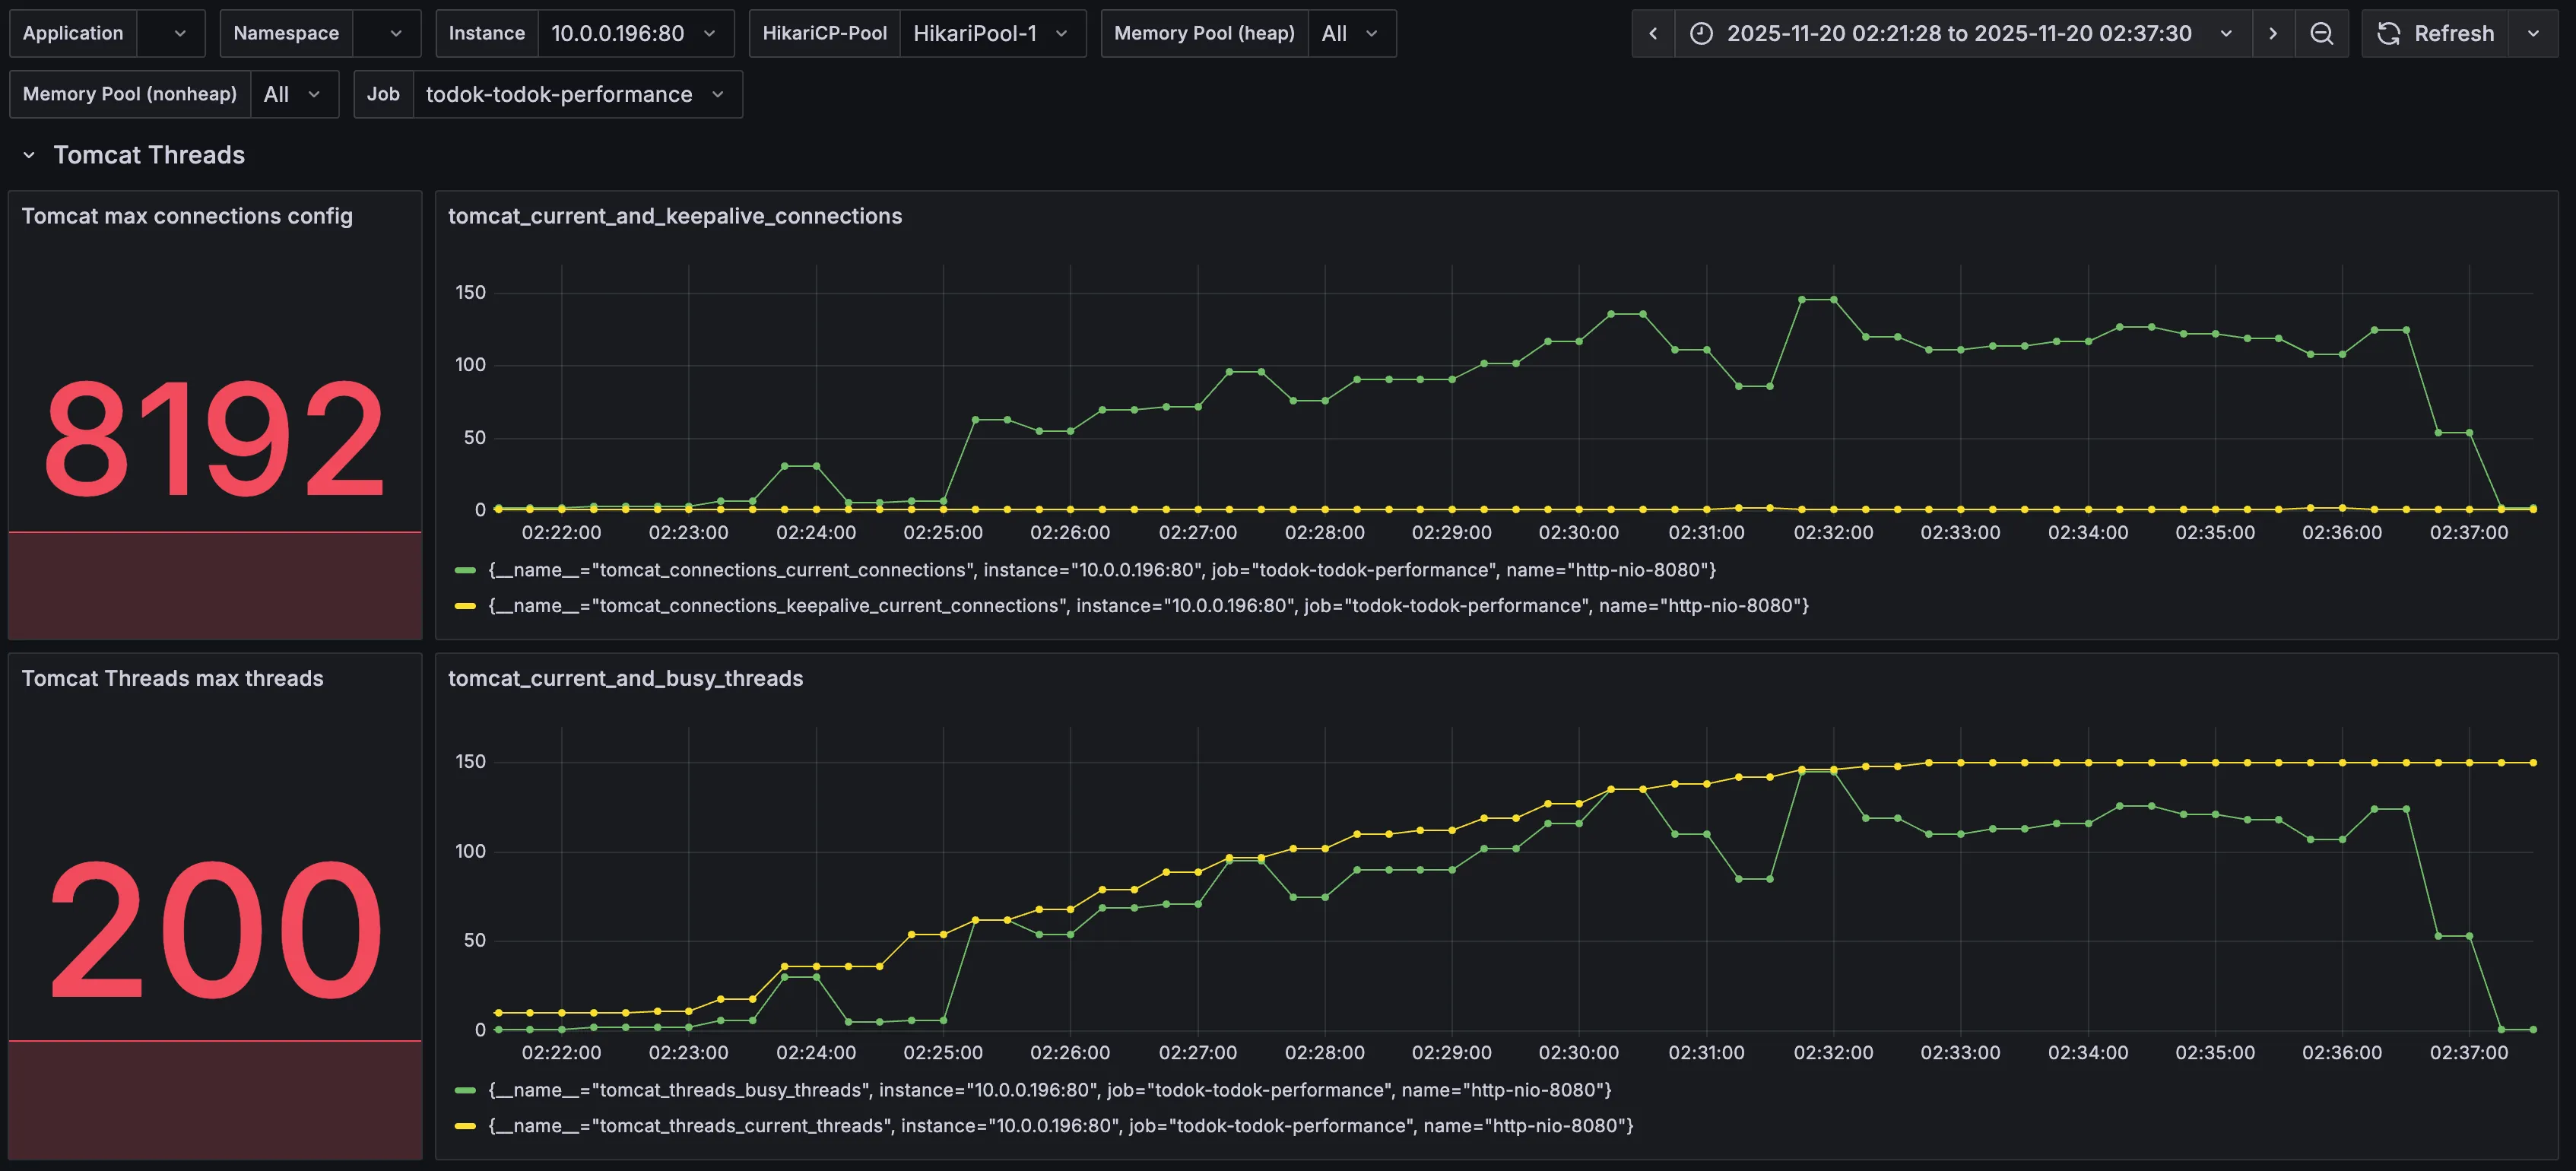
Task: Click yellow swatch of tomcat_threads_current_threads legend
Action: pos(465,1126)
